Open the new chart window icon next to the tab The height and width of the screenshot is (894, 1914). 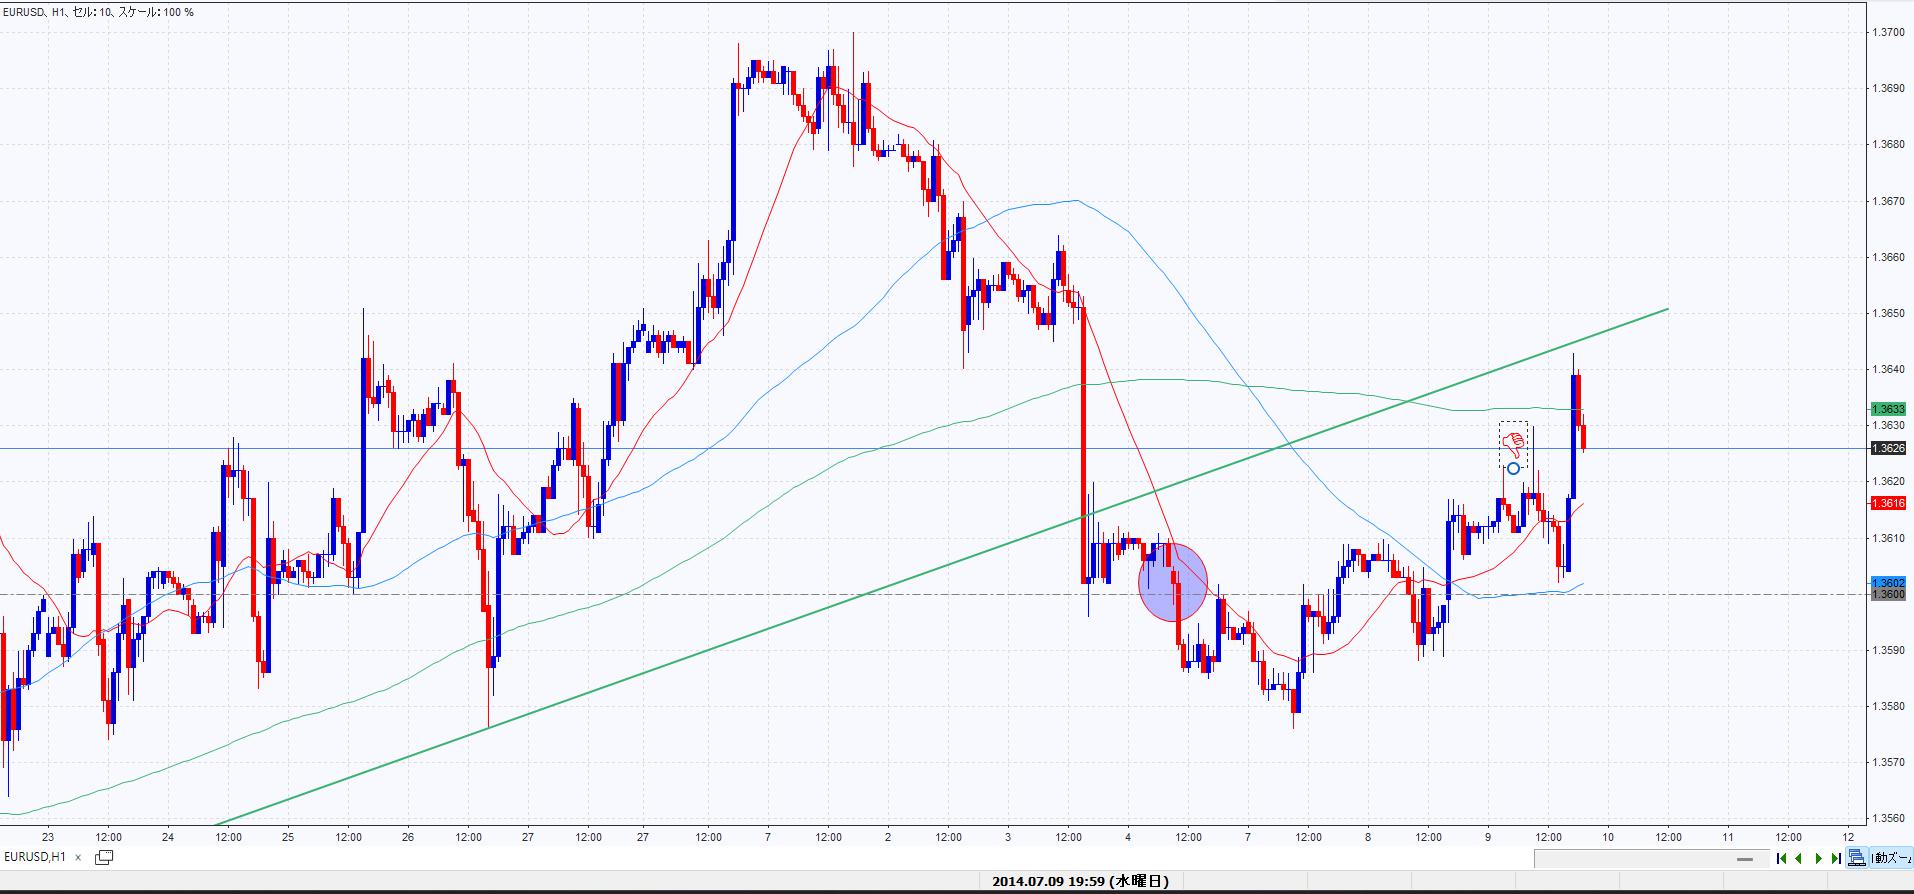click(x=104, y=857)
